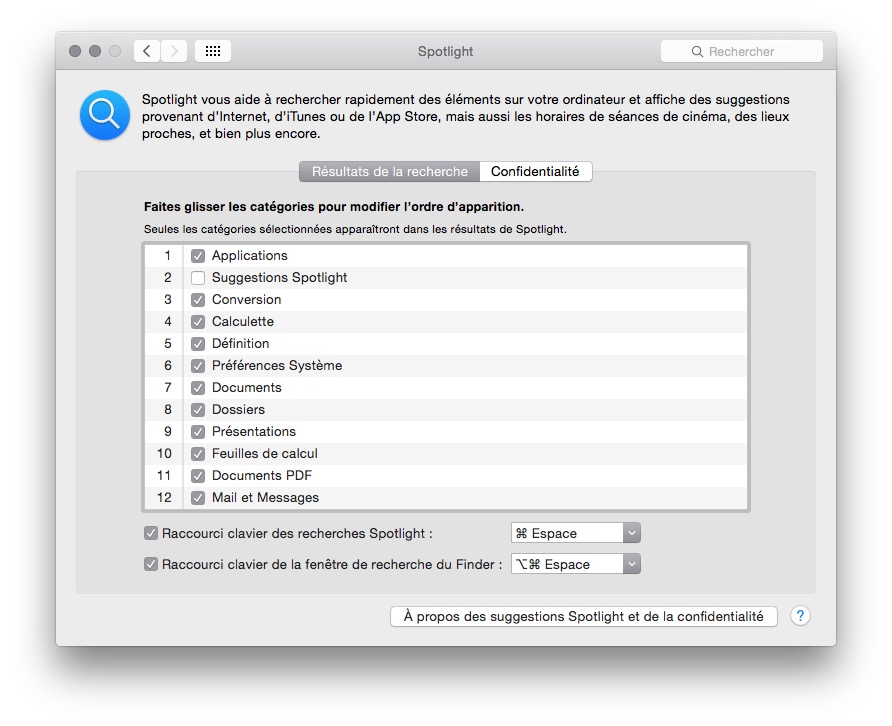Disable the Dossiers category
Viewport: 892px width, 726px height.
(198, 410)
